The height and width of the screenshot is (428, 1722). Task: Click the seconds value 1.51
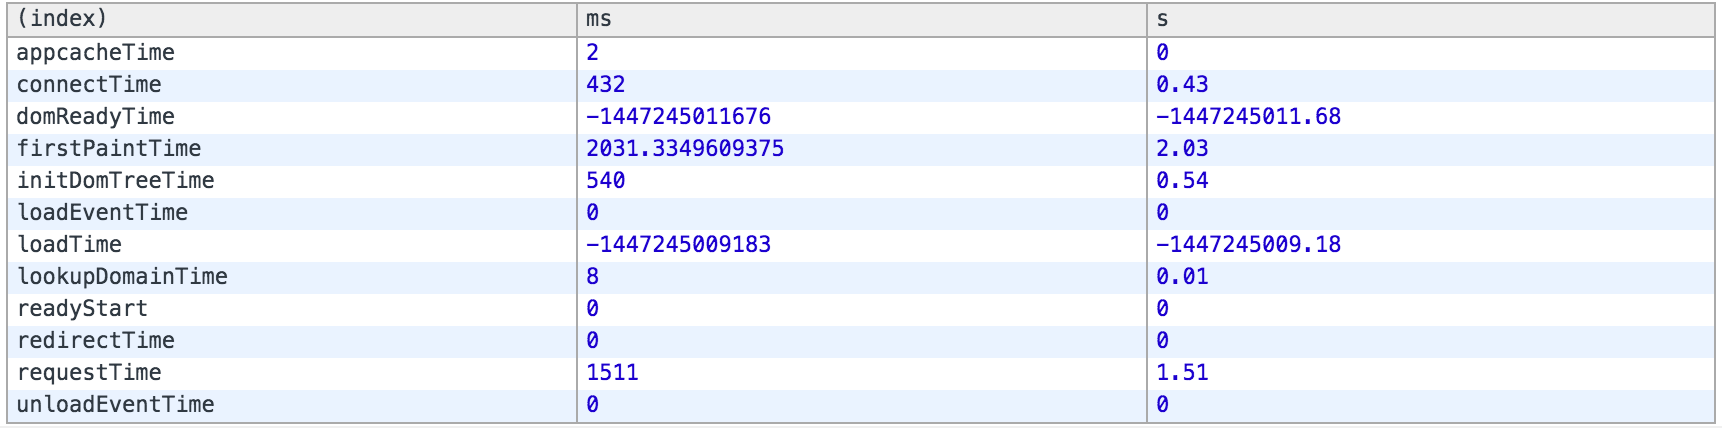click(x=1182, y=373)
